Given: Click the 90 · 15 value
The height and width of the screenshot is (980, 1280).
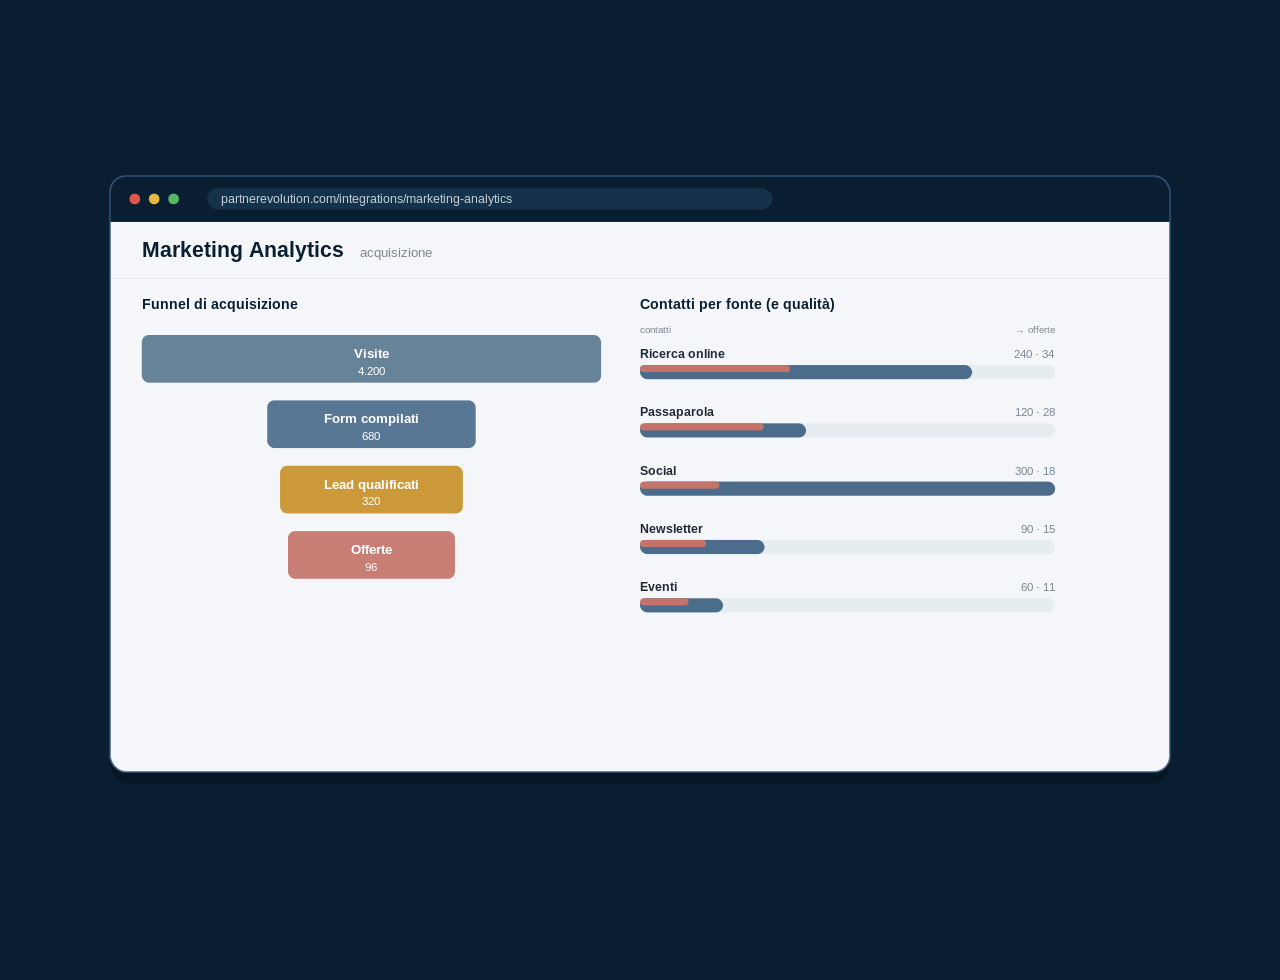Looking at the screenshot, I should [x=1038, y=529].
